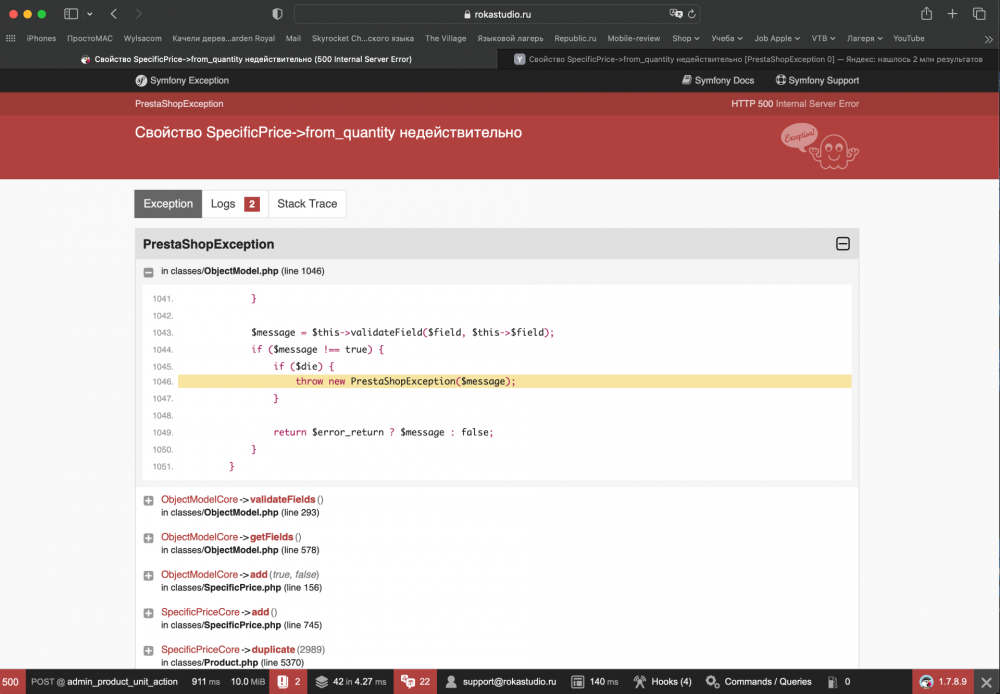Viewport: 1000px width, 694px height.
Task: Open the iPhones bookmark
Action: click(41, 38)
